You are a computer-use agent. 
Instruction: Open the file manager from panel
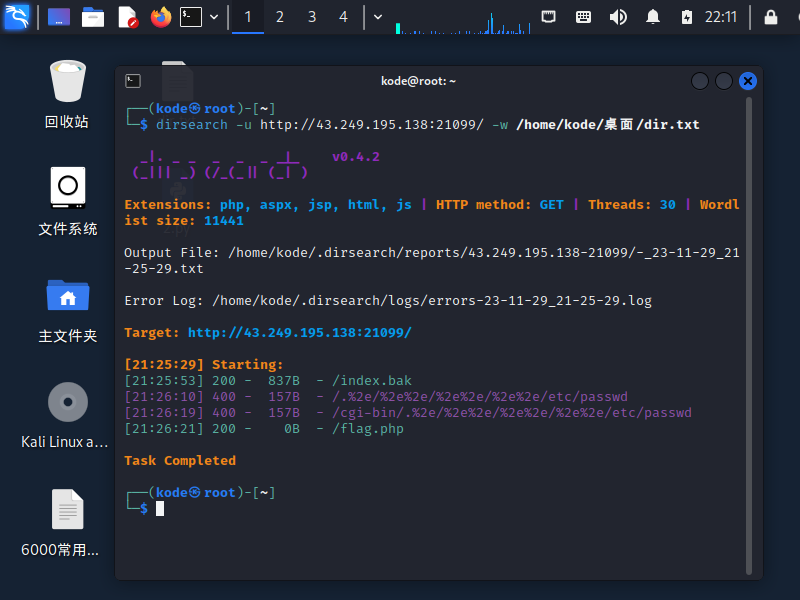pyautogui.click(x=93, y=17)
